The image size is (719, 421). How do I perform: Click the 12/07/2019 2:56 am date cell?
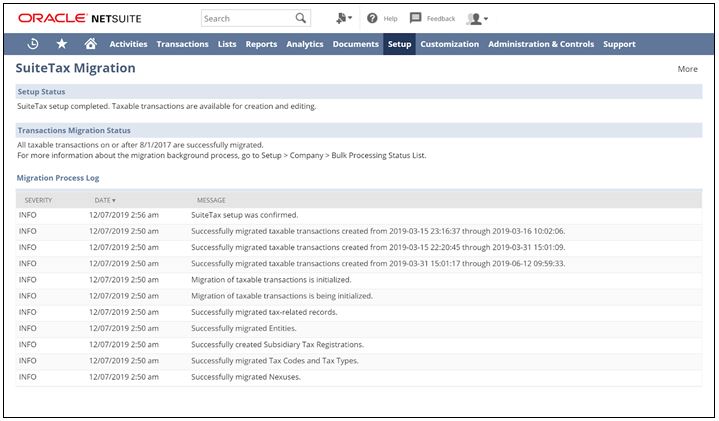click(124, 215)
